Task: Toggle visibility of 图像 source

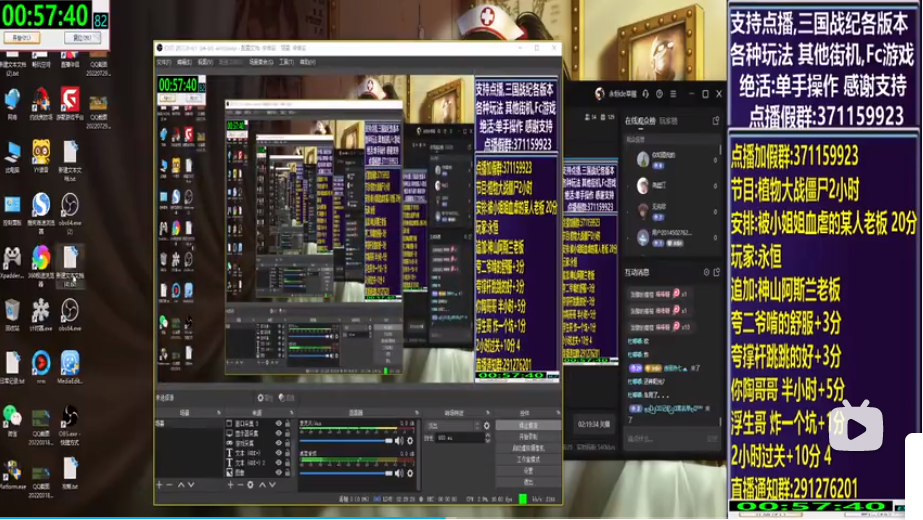Action: click(278, 472)
